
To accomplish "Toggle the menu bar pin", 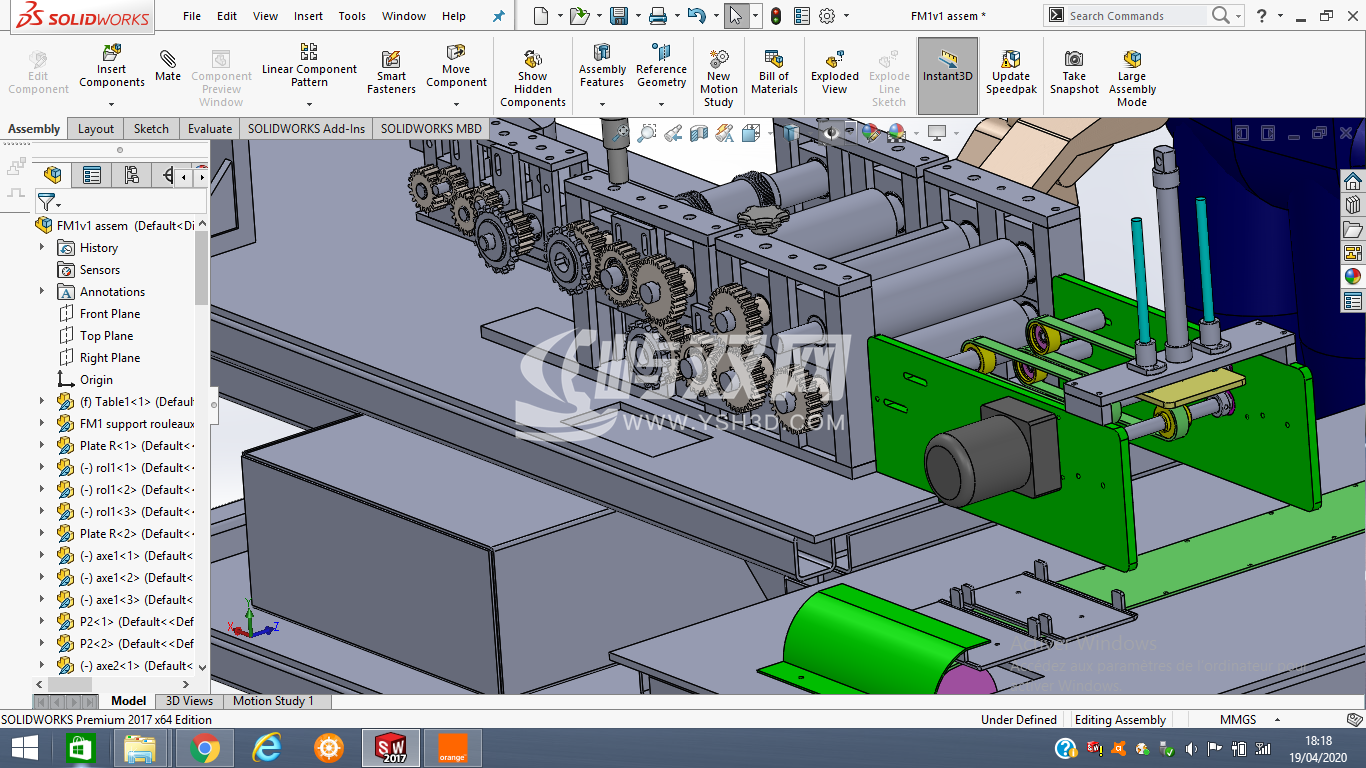I will 499,16.
